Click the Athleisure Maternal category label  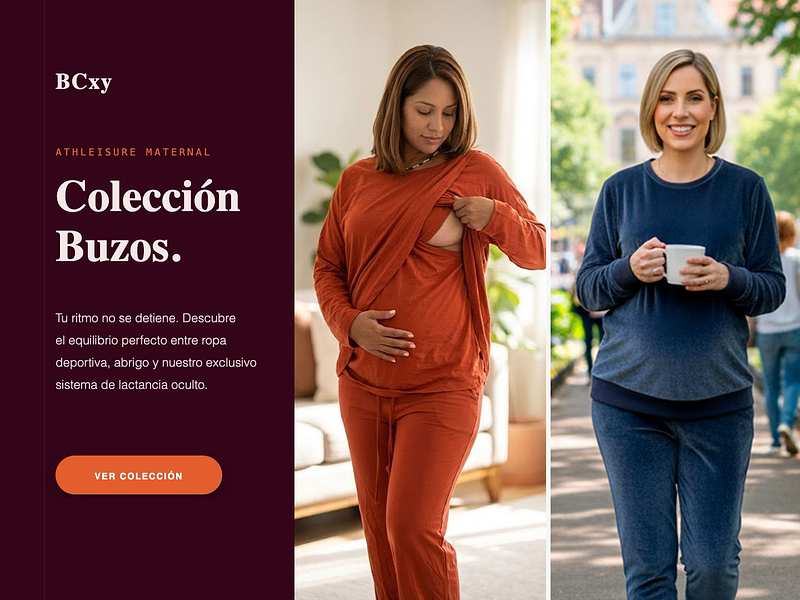point(133,152)
